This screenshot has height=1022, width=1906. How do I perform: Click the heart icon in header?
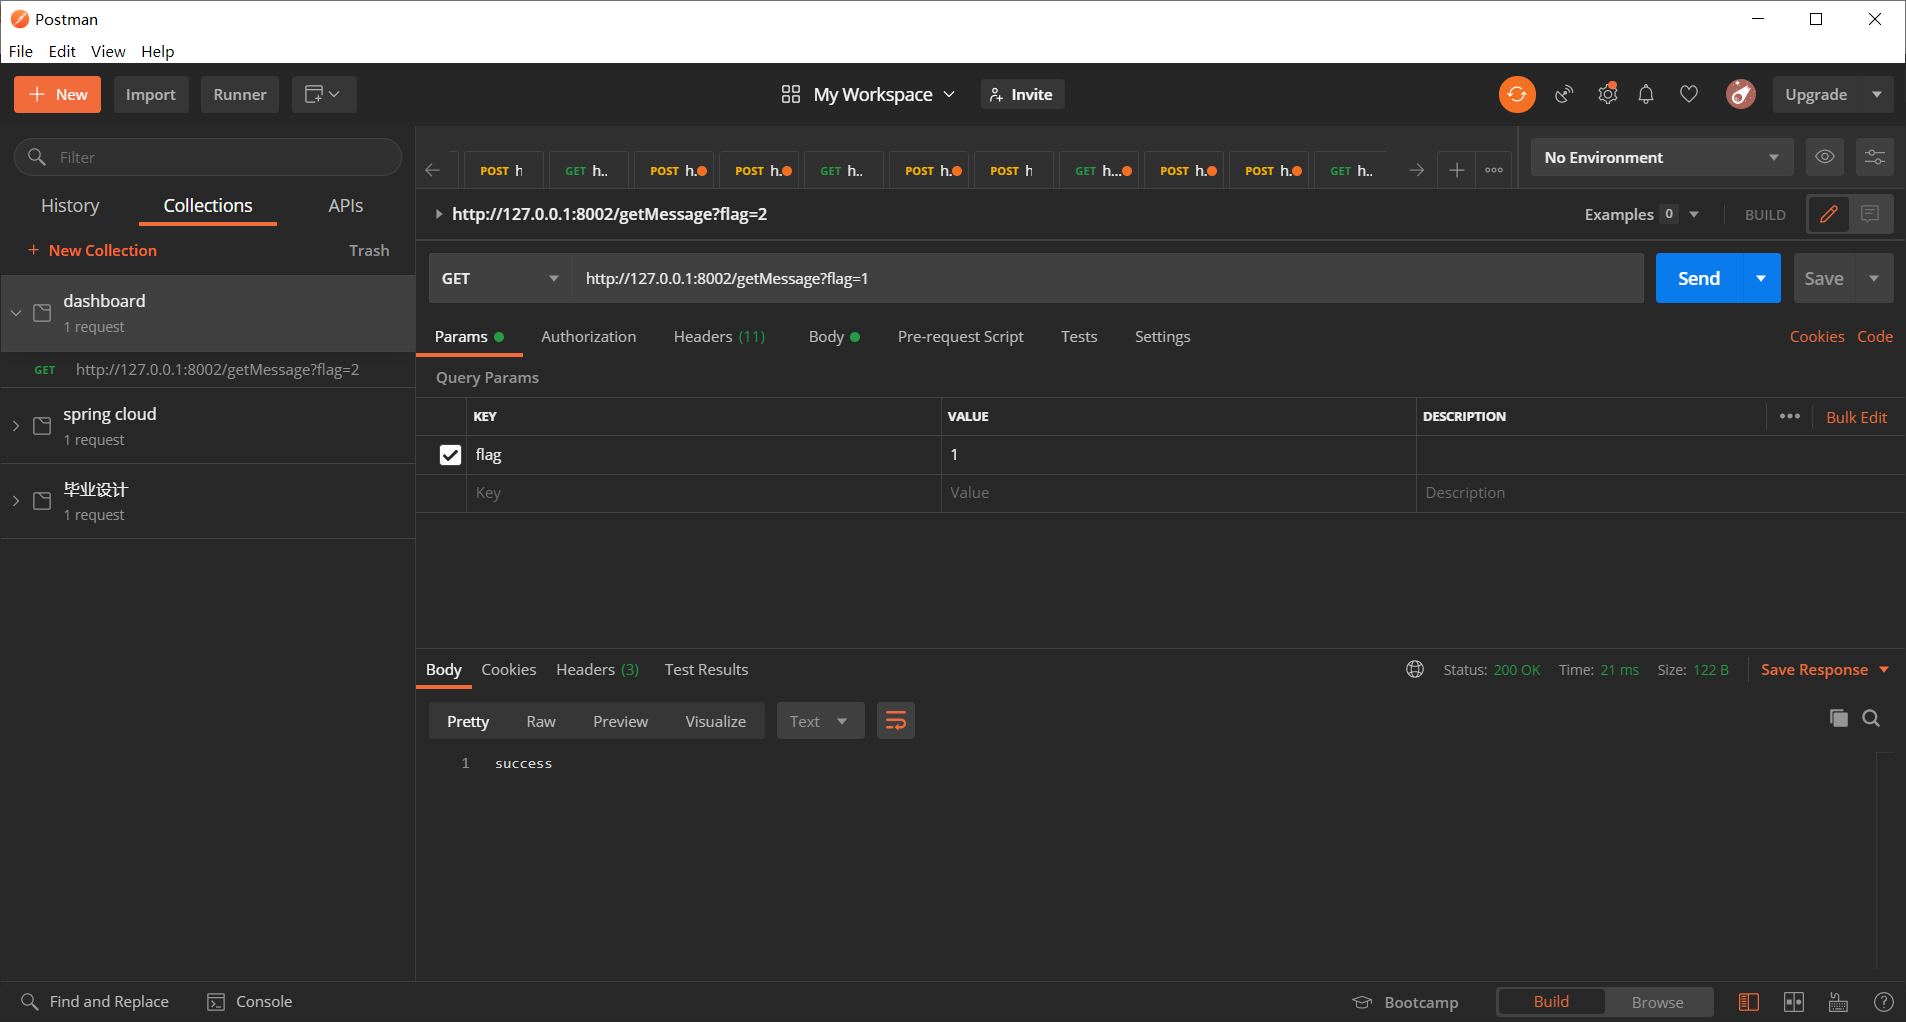click(x=1689, y=94)
